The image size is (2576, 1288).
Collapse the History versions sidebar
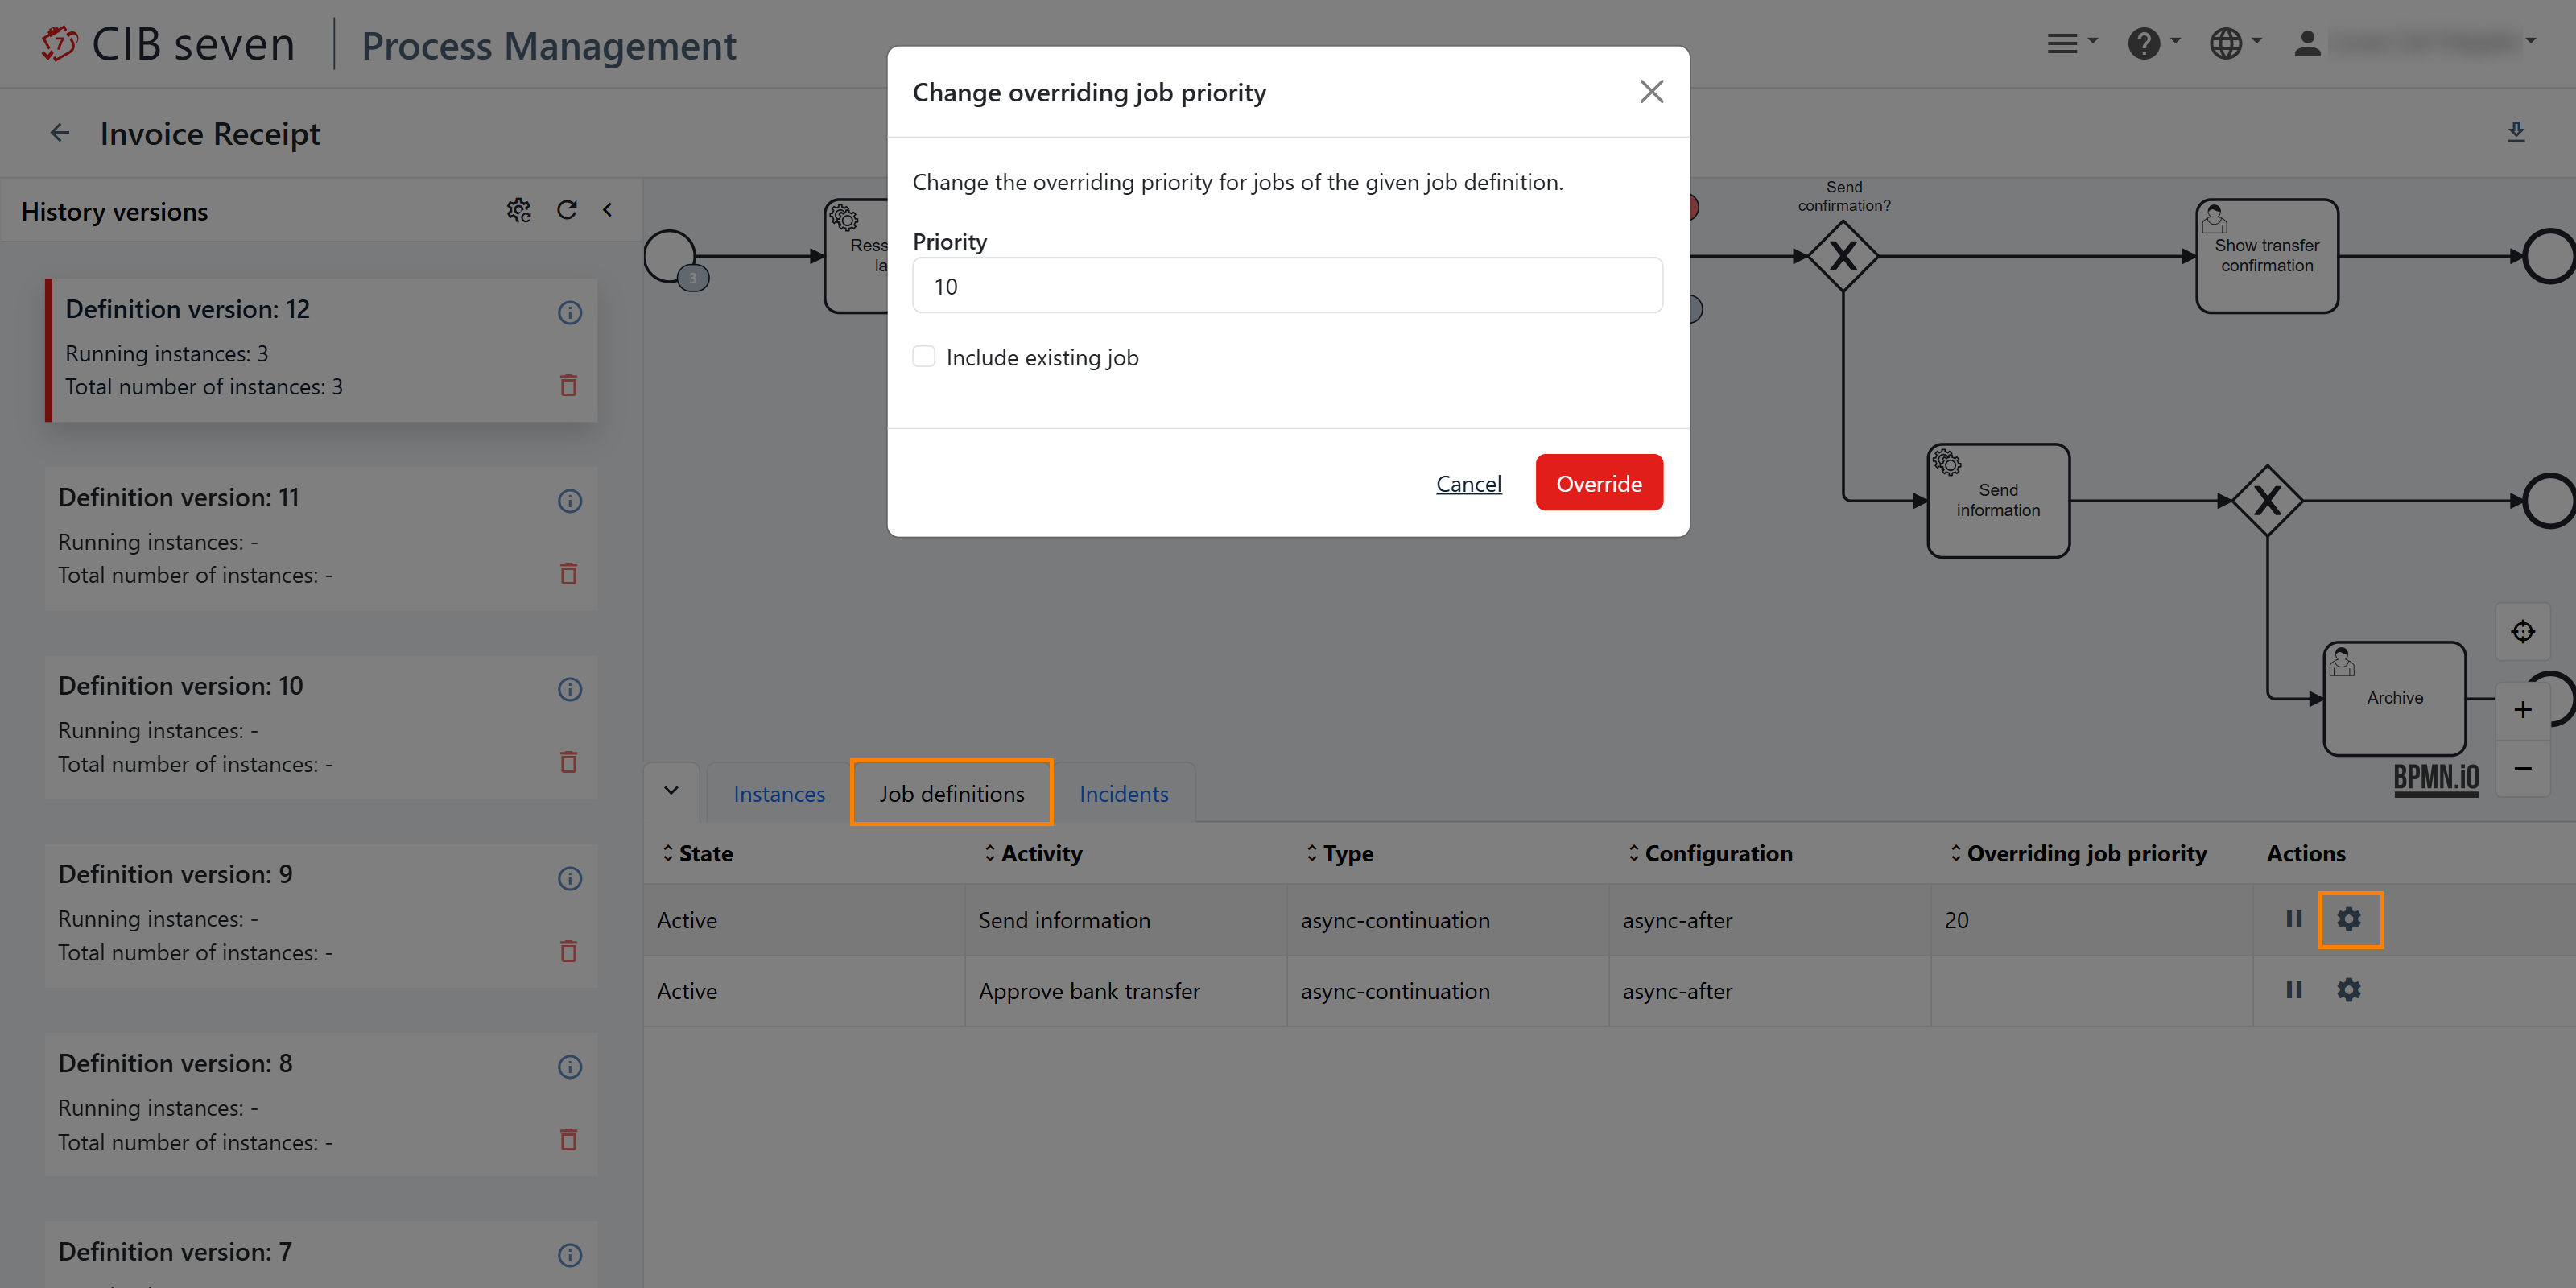[607, 210]
